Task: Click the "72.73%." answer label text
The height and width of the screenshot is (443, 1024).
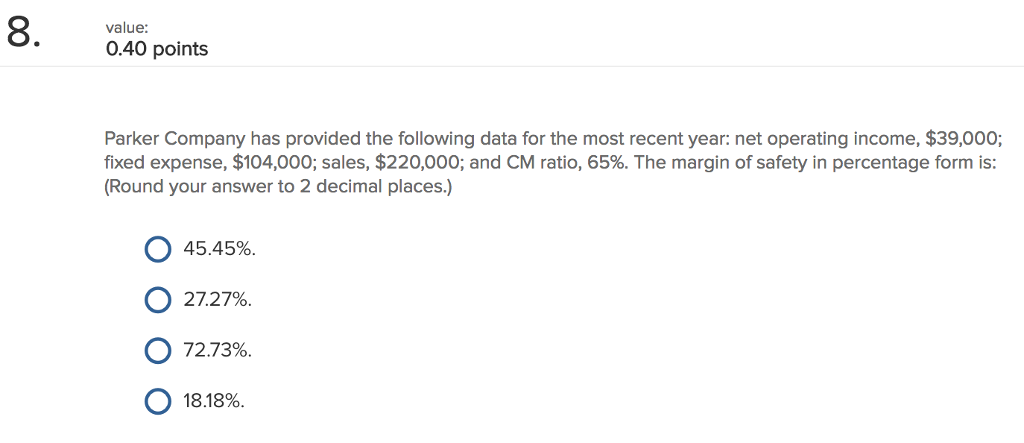Action: tap(217, 352)
